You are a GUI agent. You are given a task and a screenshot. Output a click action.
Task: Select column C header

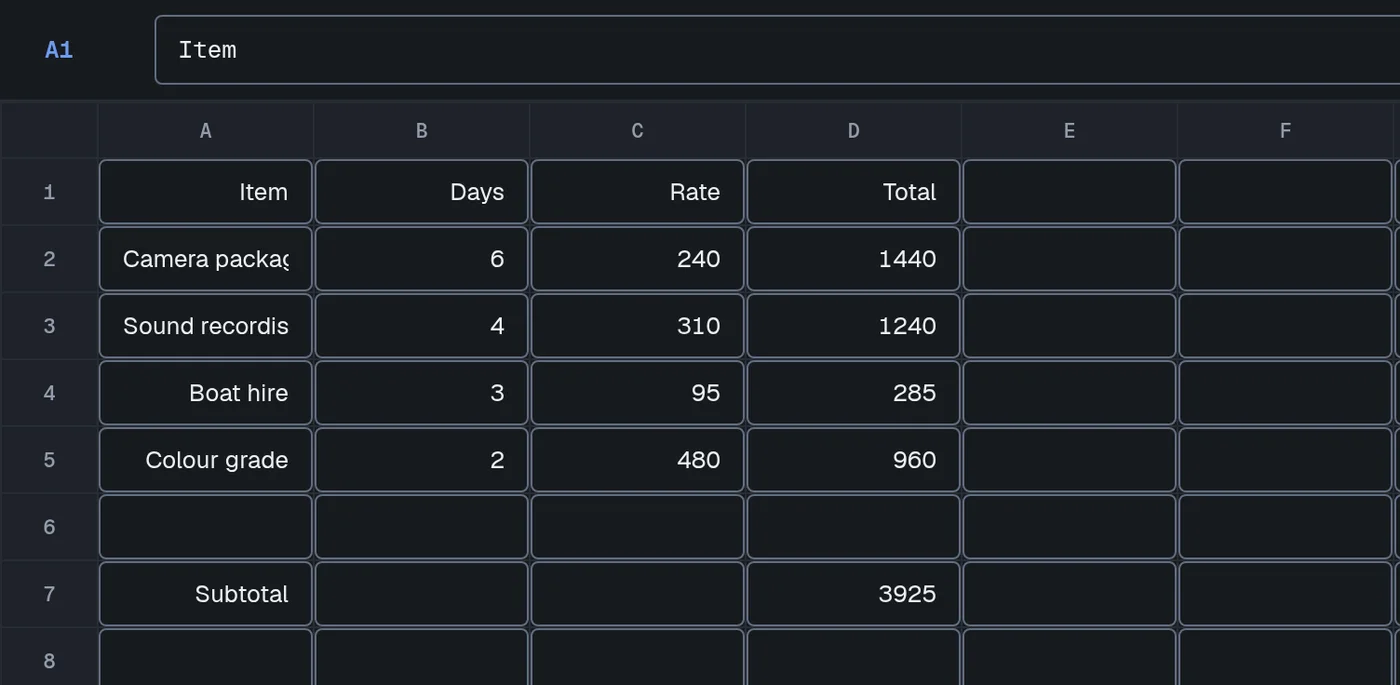point(638,130)
